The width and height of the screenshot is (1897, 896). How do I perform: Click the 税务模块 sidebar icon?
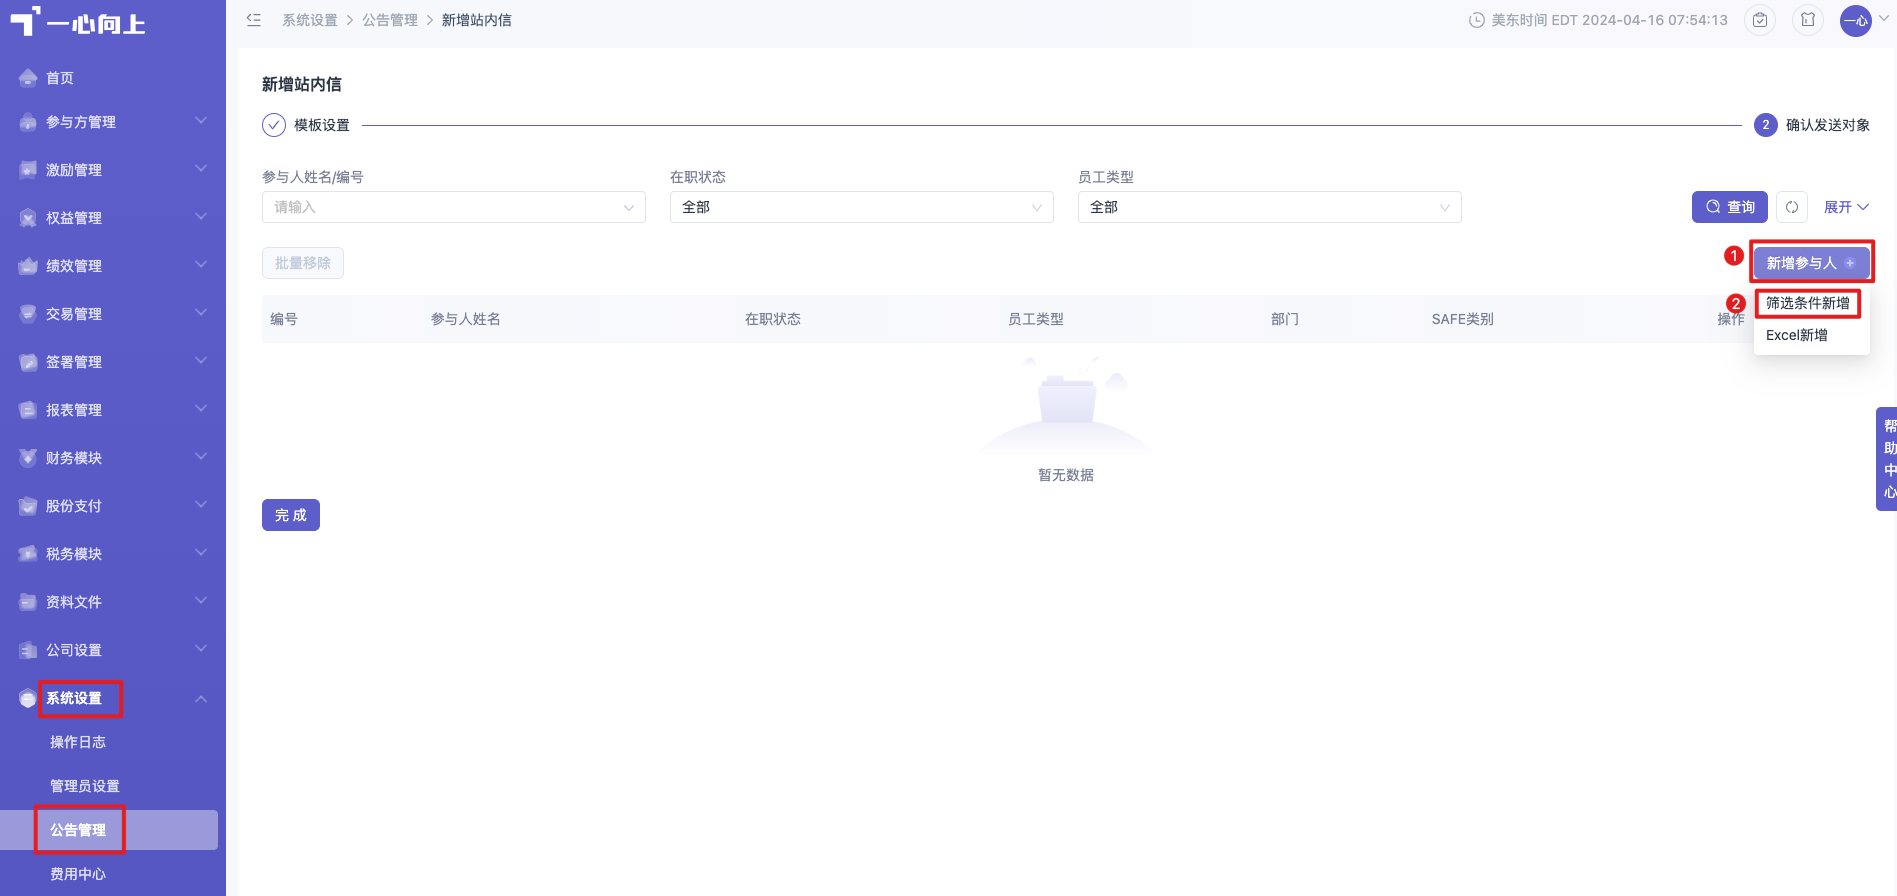[28, 554]
